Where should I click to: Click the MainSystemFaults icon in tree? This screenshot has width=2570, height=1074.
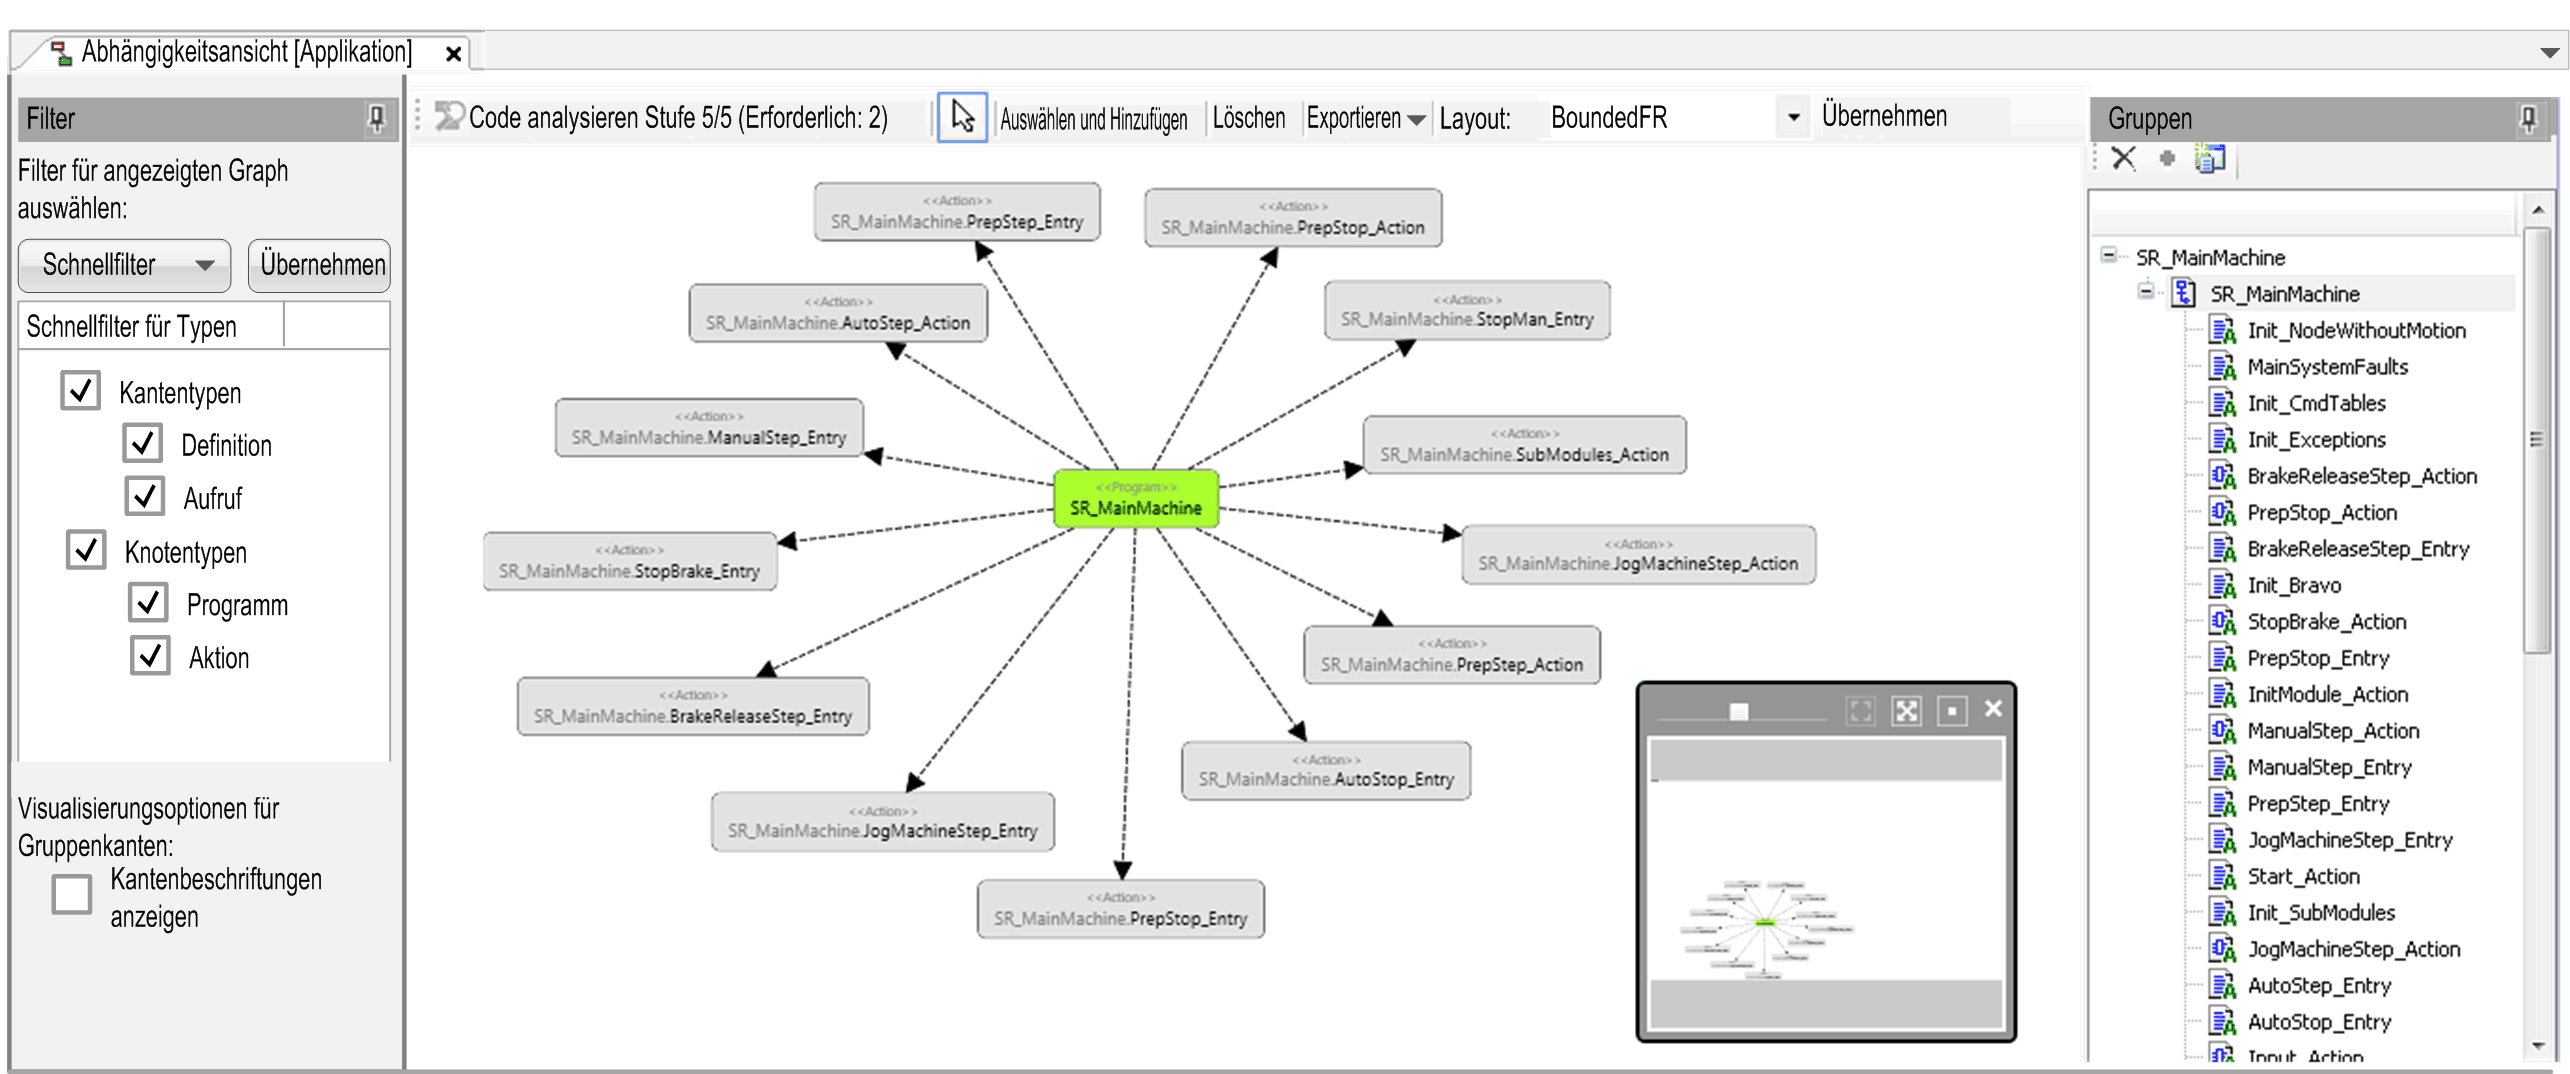2222,366
